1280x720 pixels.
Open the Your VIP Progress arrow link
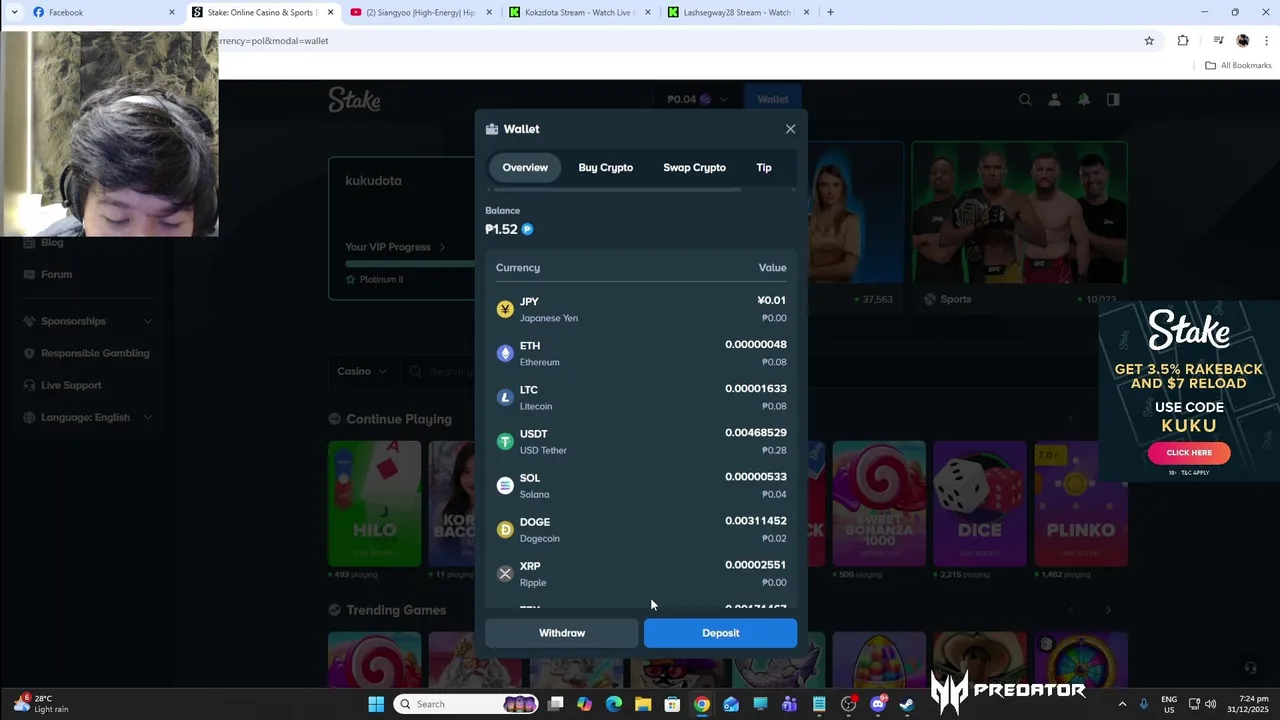[442, 247]
